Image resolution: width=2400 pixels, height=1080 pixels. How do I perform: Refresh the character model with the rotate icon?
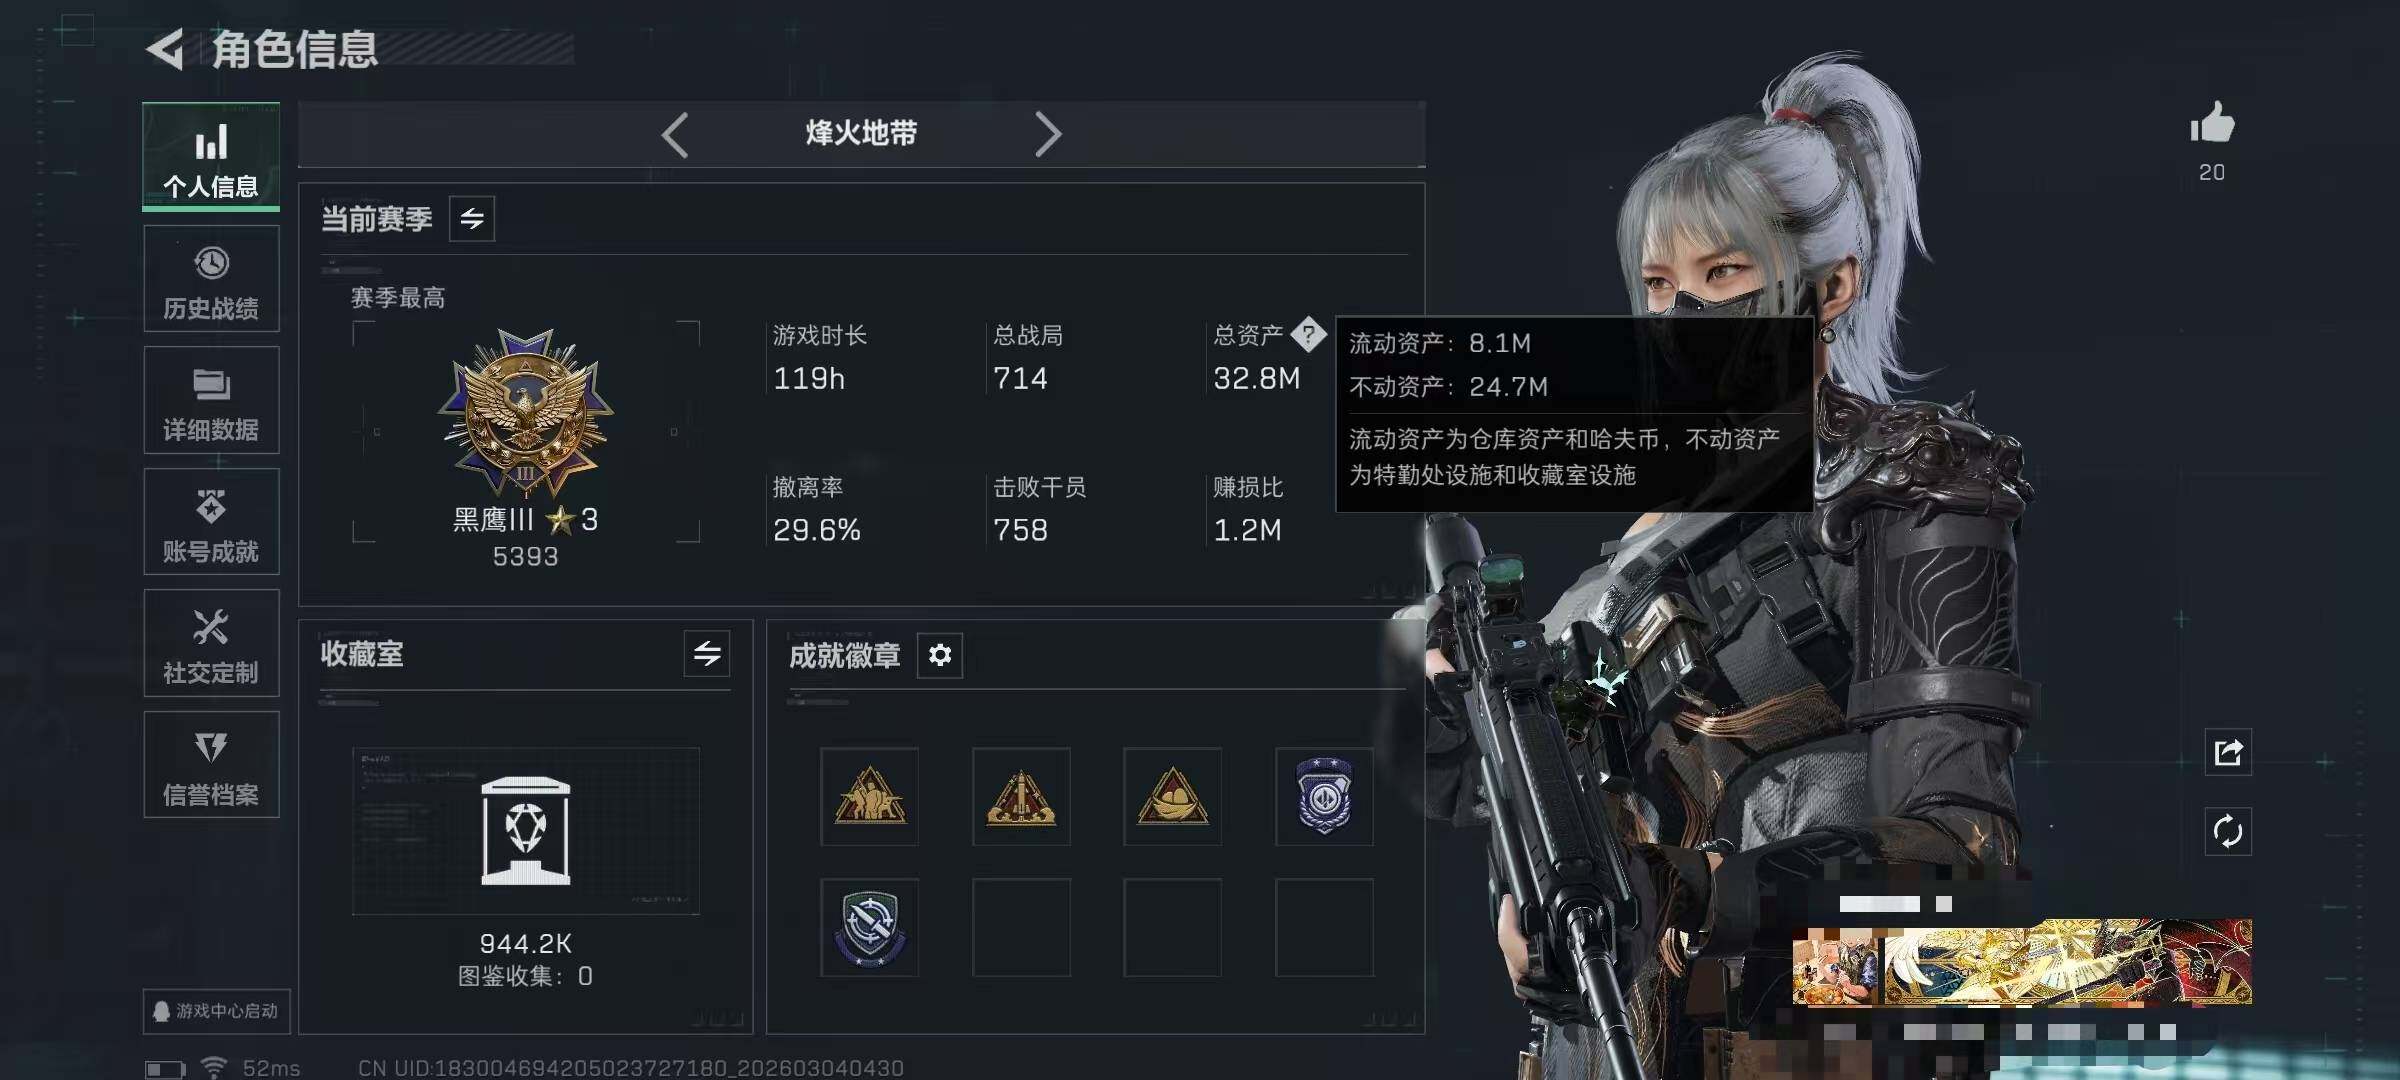click(2228, 831)
